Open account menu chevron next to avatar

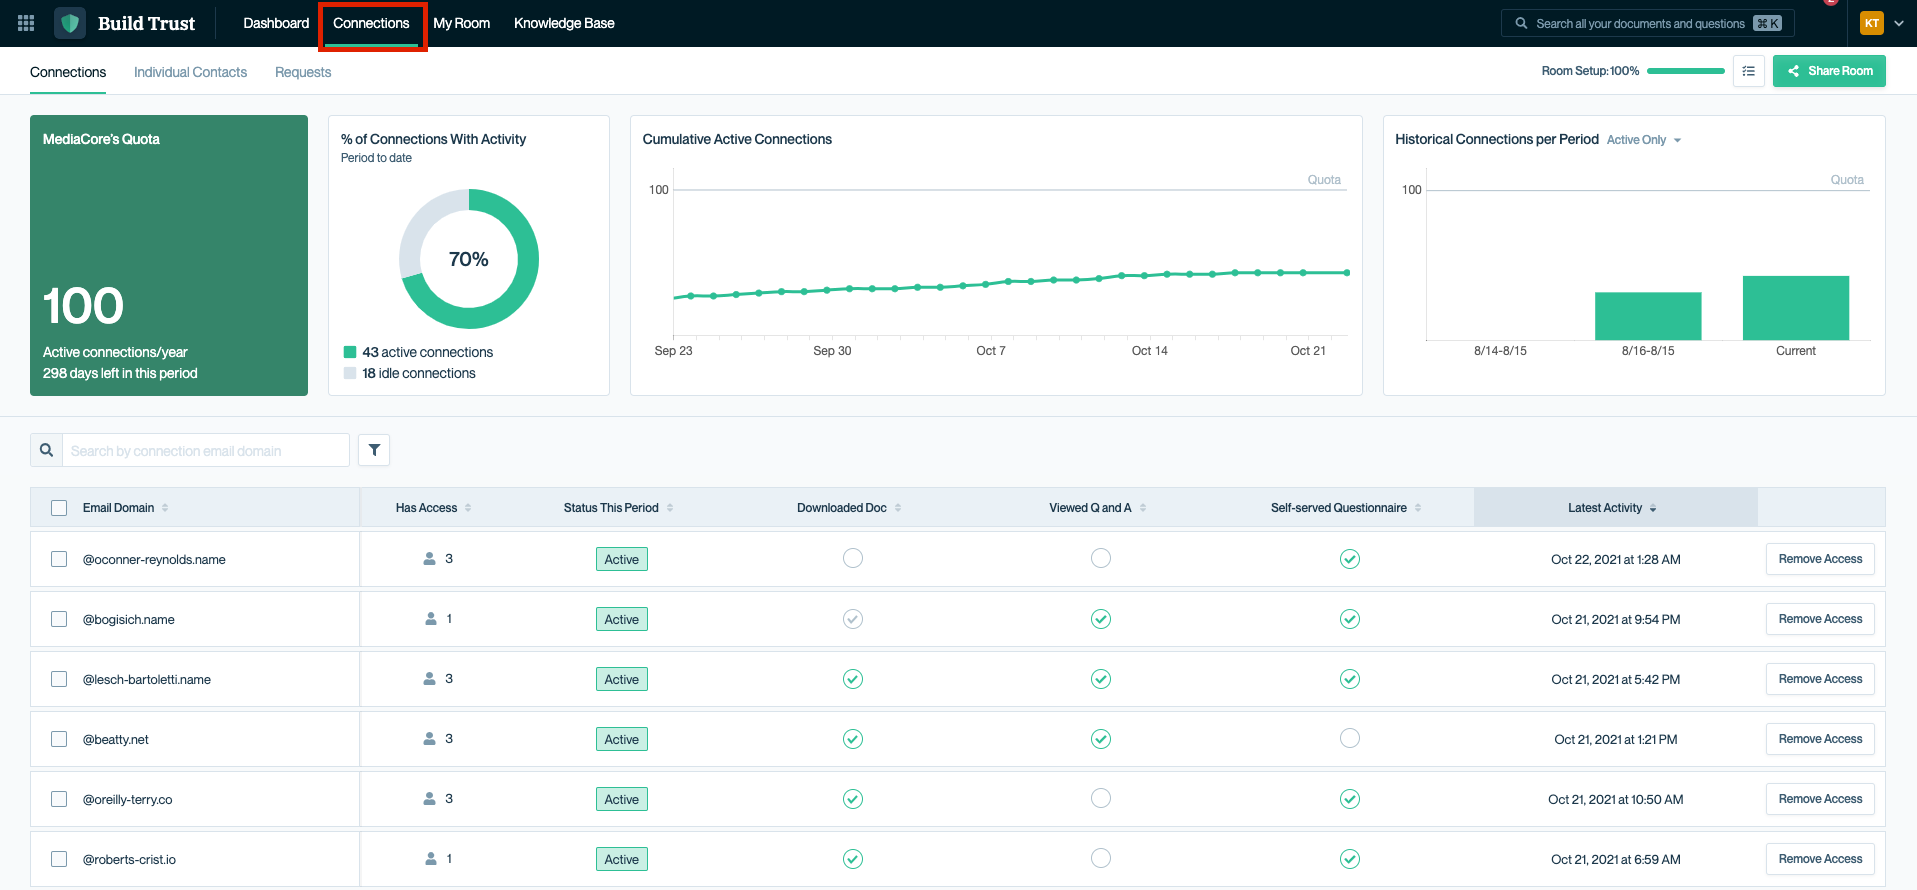tap(1899, 23)
